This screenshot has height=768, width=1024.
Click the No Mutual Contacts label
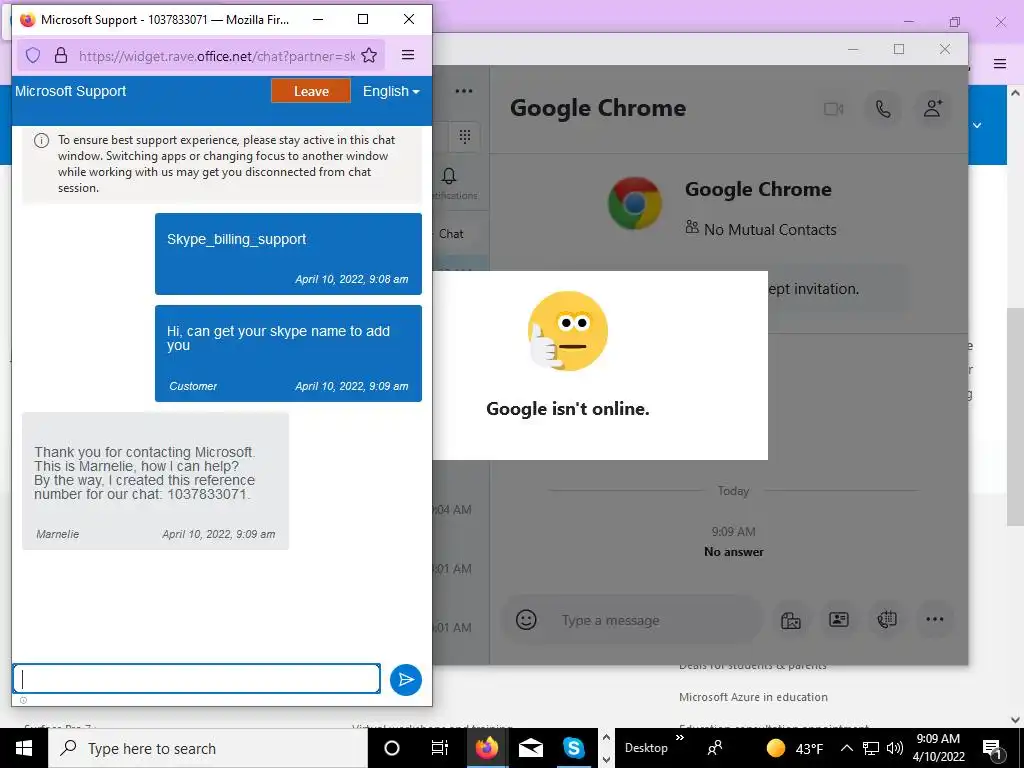click(770, 229)
